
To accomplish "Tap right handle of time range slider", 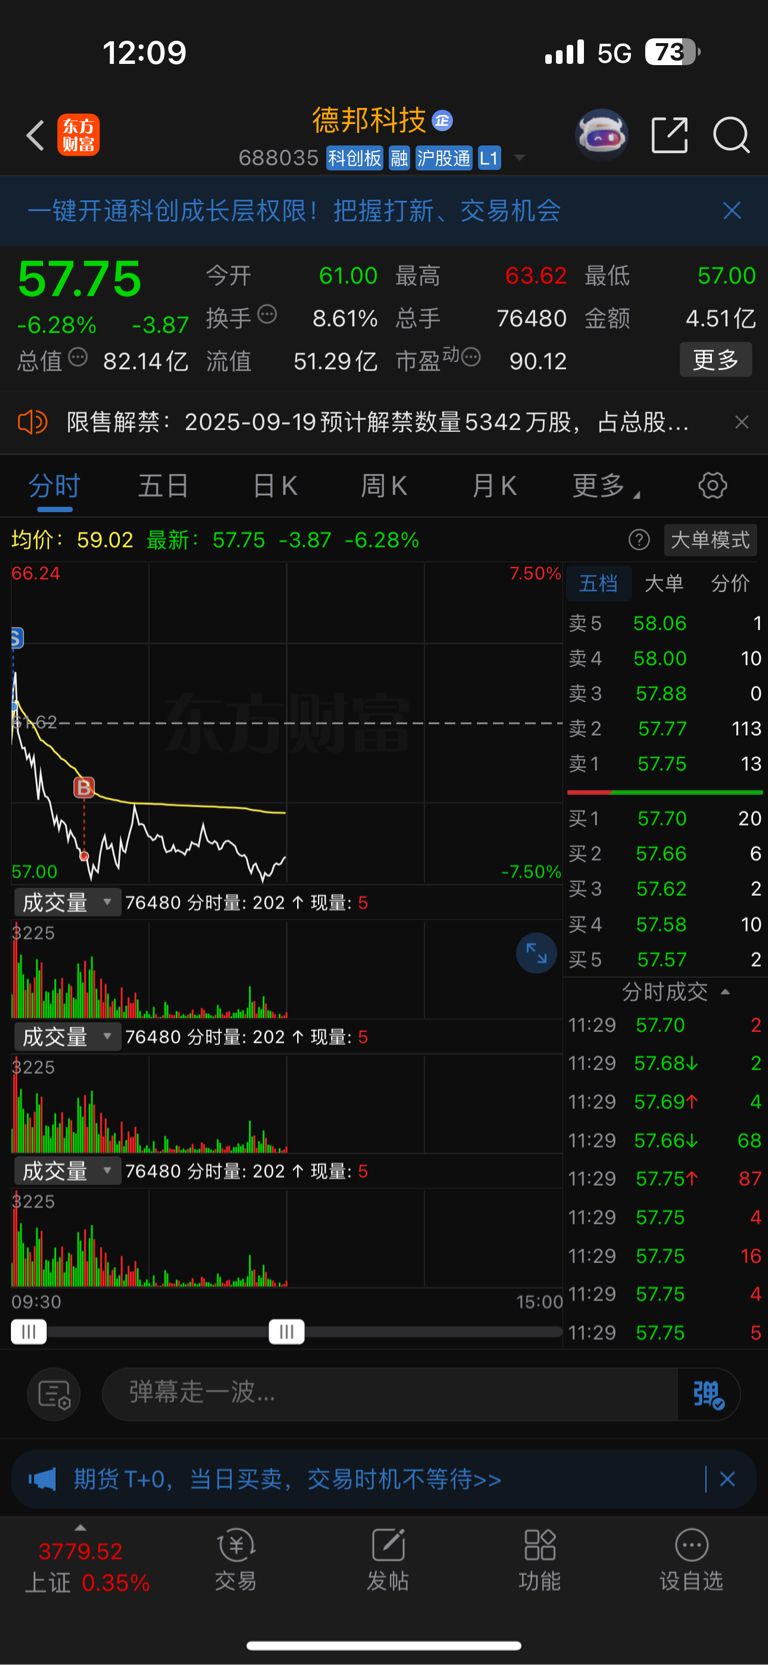I will coord(287,1331).
